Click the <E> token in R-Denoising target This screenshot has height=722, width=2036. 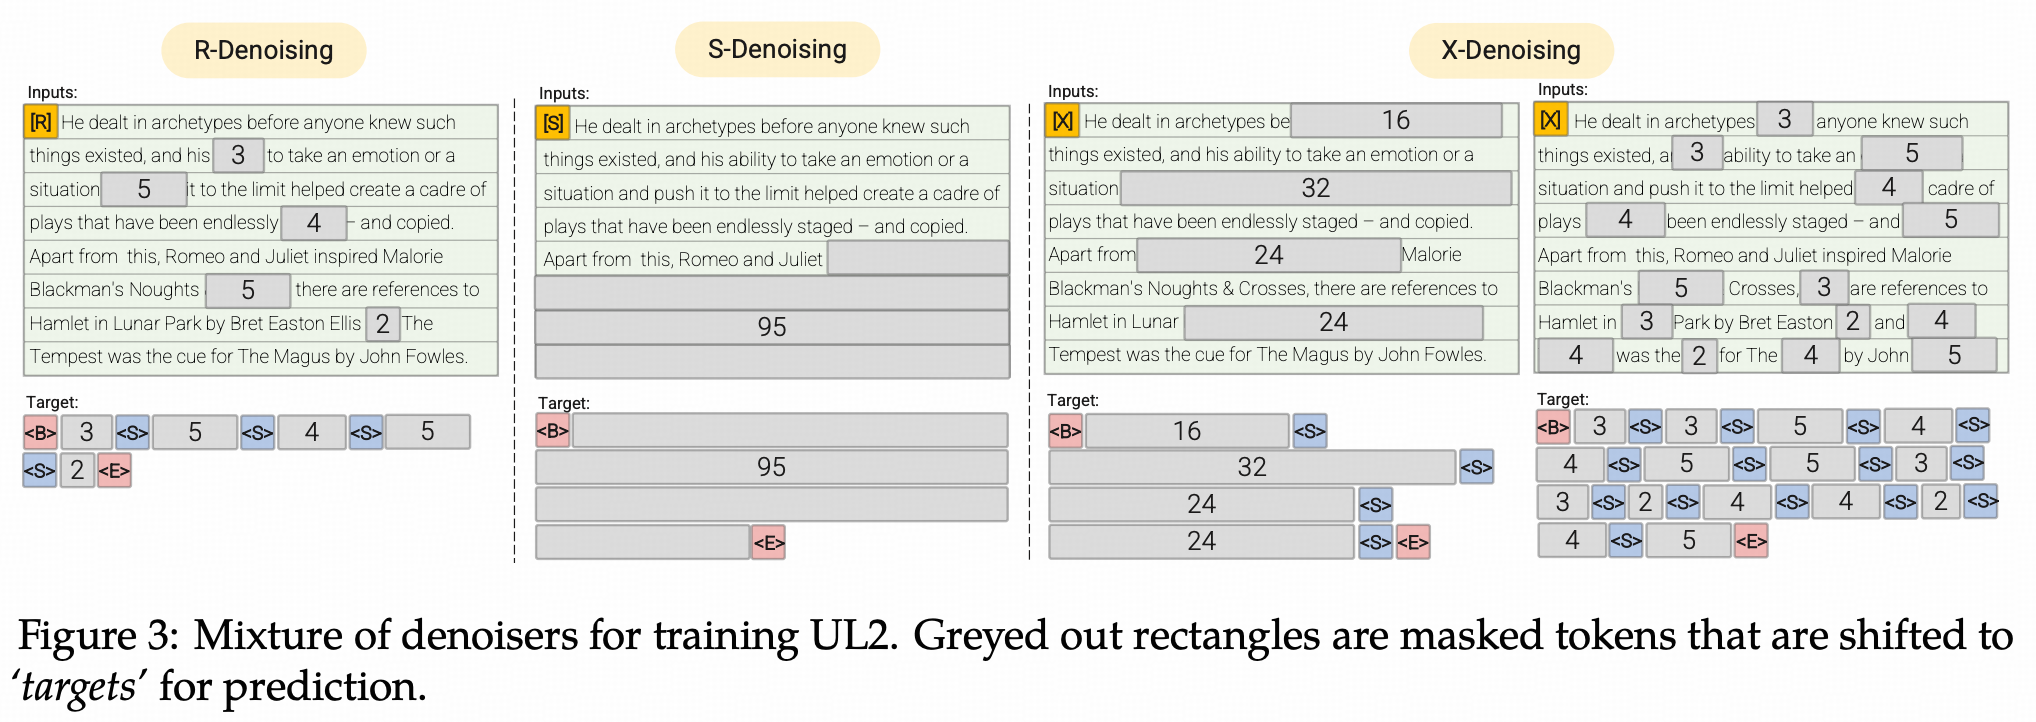pyautogui.click(x=114, y=470)
